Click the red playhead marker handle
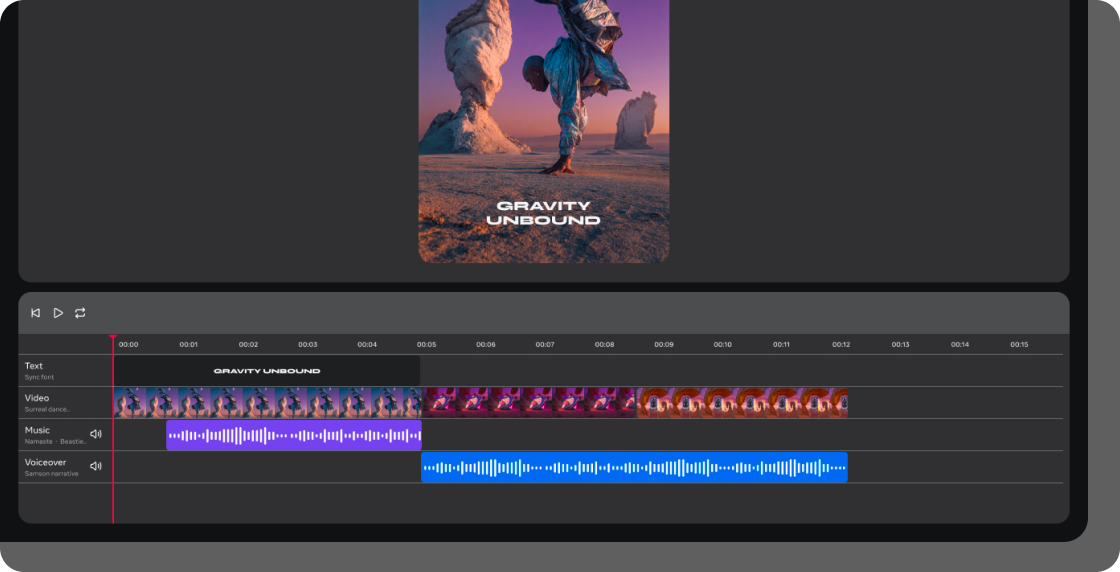The height and width of the screenshot is (572, 1120). click(113, 337)
